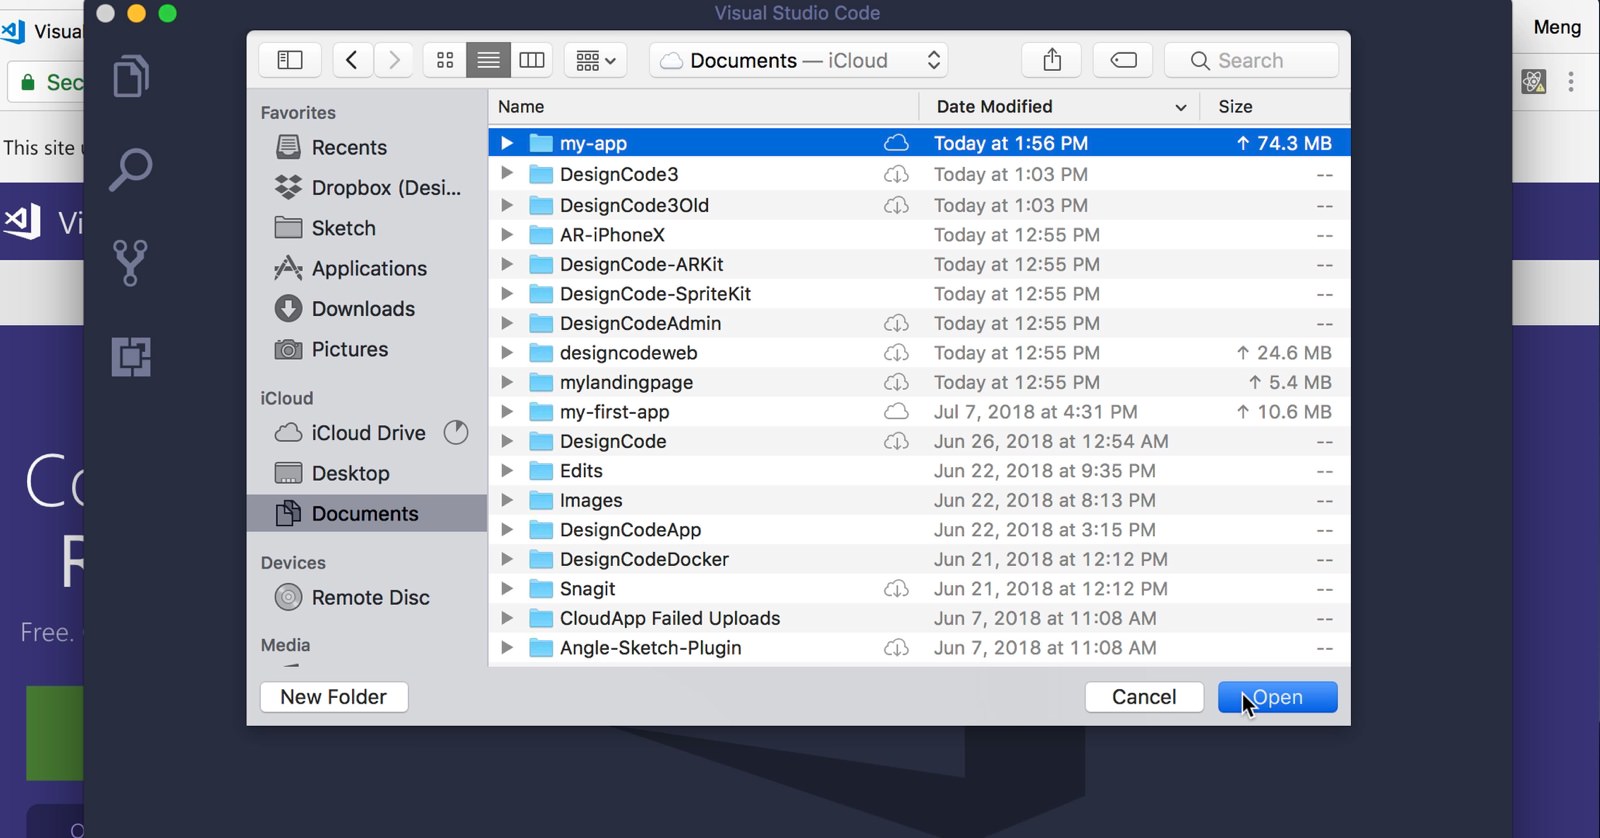This screenshot has height=838, width=1600.
Task: Select Remote Disc under Devices
Action: point(366,597)
